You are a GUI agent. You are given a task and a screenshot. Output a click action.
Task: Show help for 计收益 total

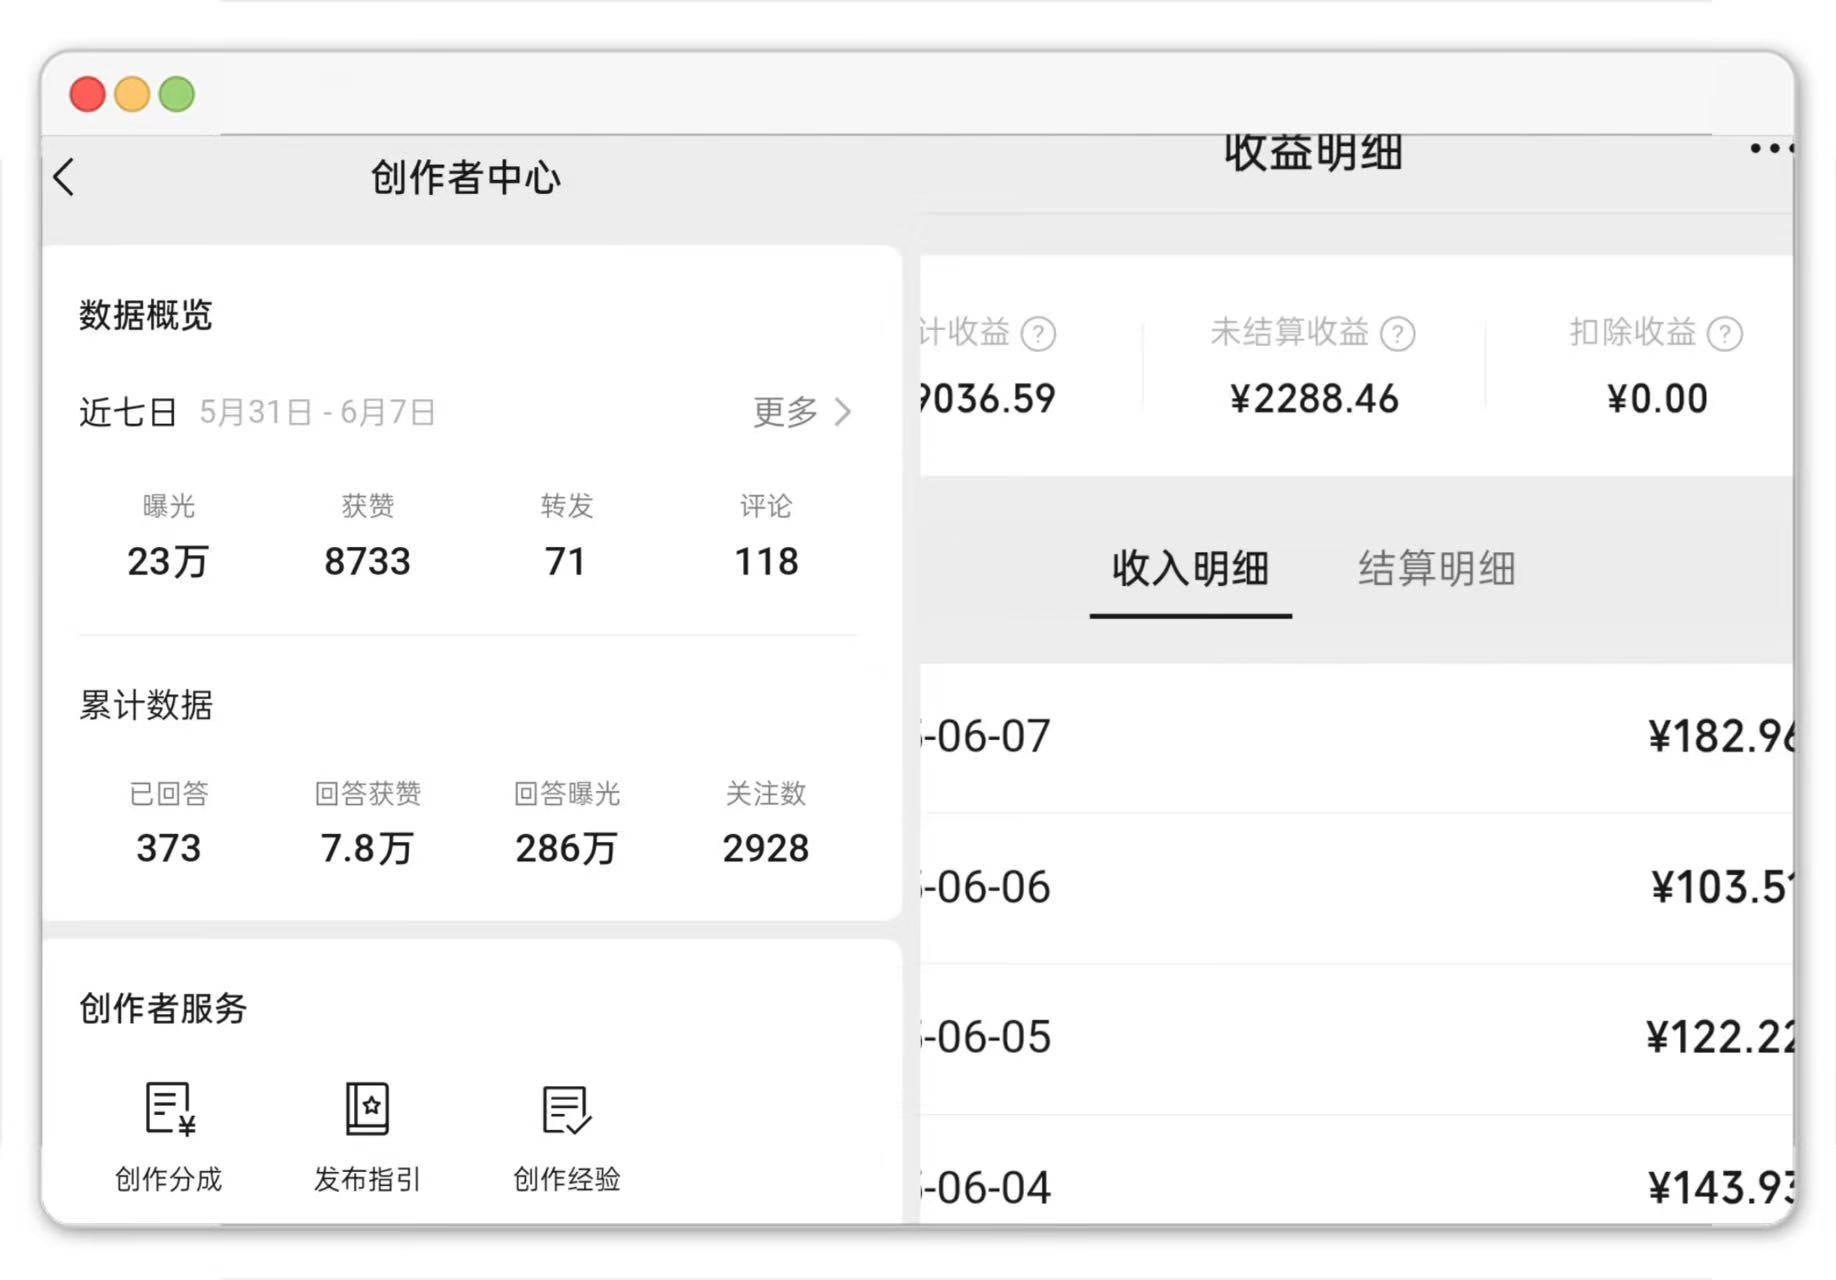(1038, 333)
